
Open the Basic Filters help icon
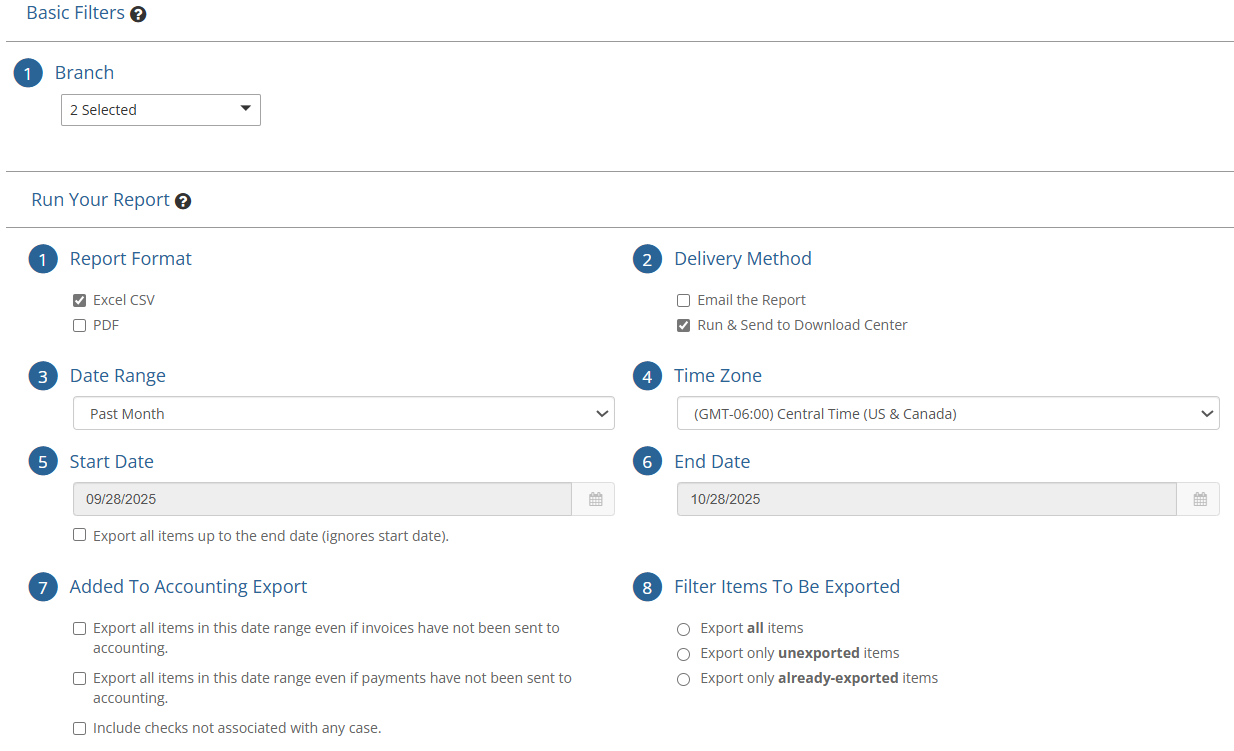click(x=137, y=14)
